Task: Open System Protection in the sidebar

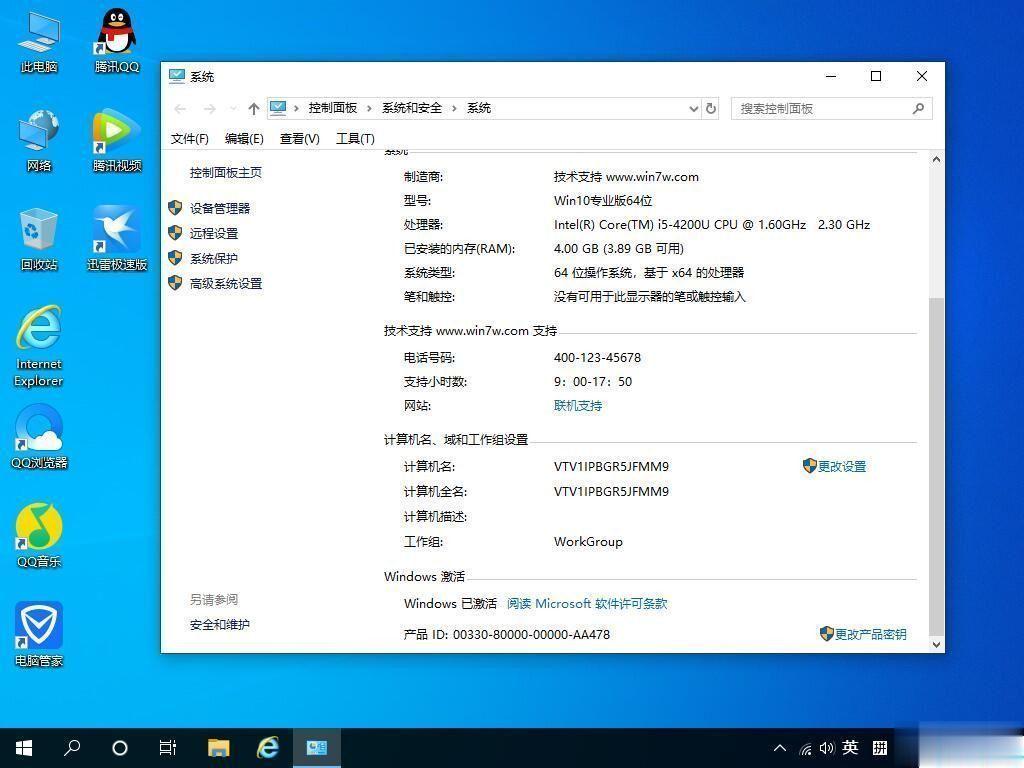Action: click(x=214, y=258)
